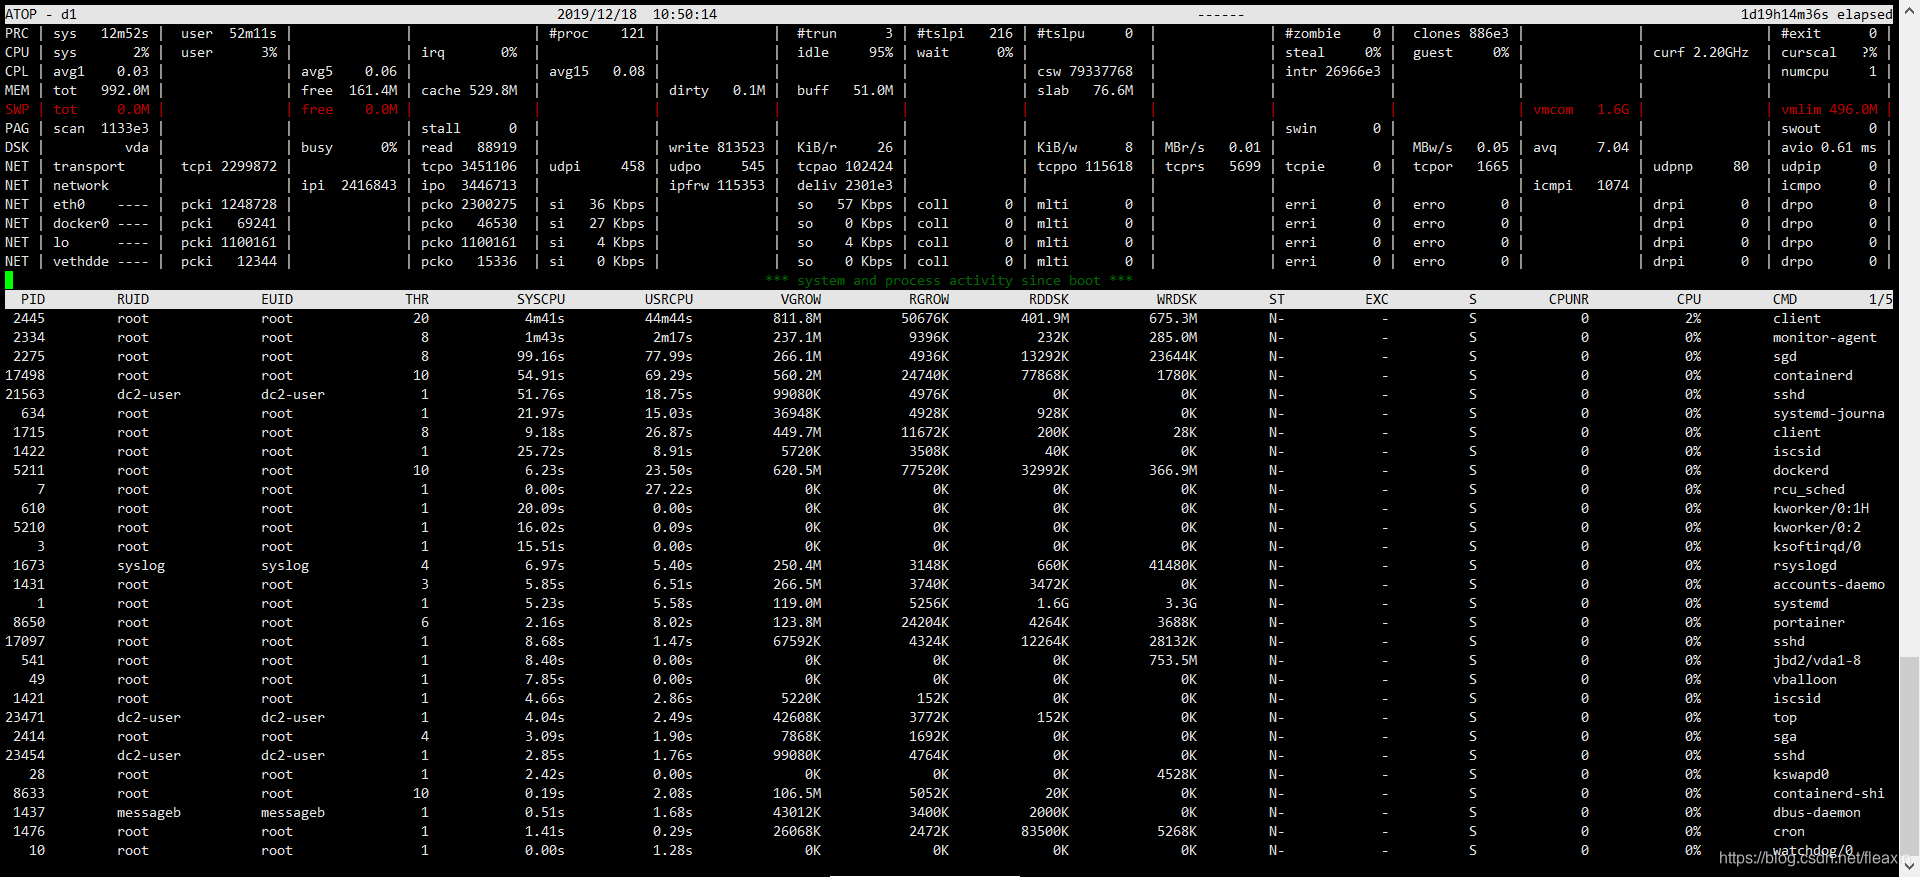Click the containerd-shi command entry
The image size is (1920, 877).
pyautogui.click(x=1829, y=793)
